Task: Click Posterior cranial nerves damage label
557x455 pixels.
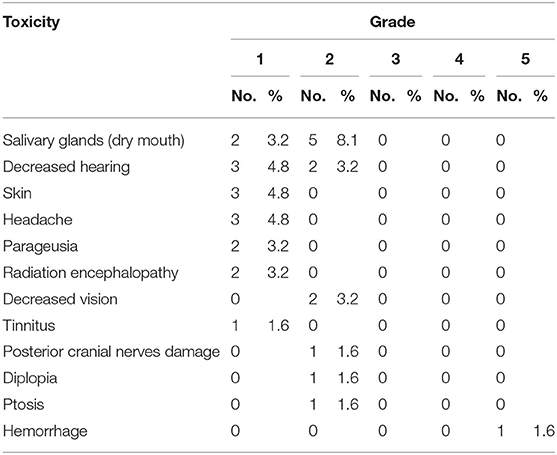Action: 111,352
